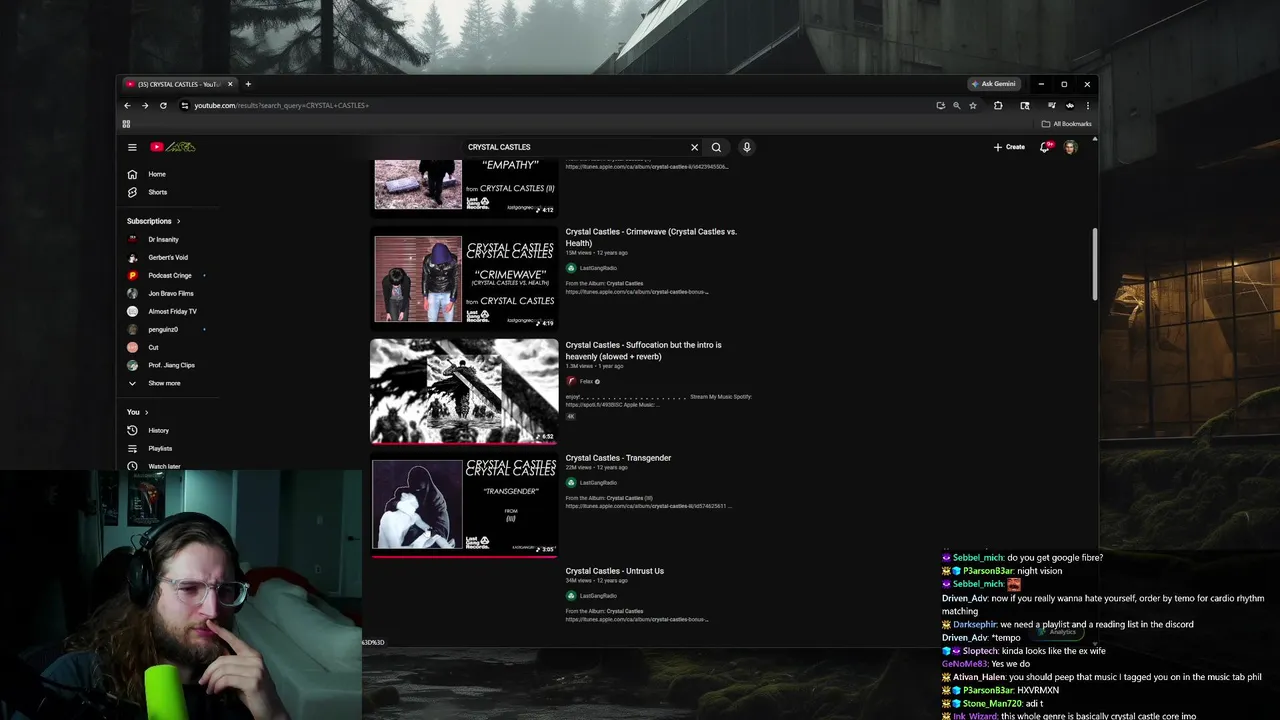This screenshot has height=720, width=1280.
Task: Click the YouTube logo
Action: click(x=173, y=147)
